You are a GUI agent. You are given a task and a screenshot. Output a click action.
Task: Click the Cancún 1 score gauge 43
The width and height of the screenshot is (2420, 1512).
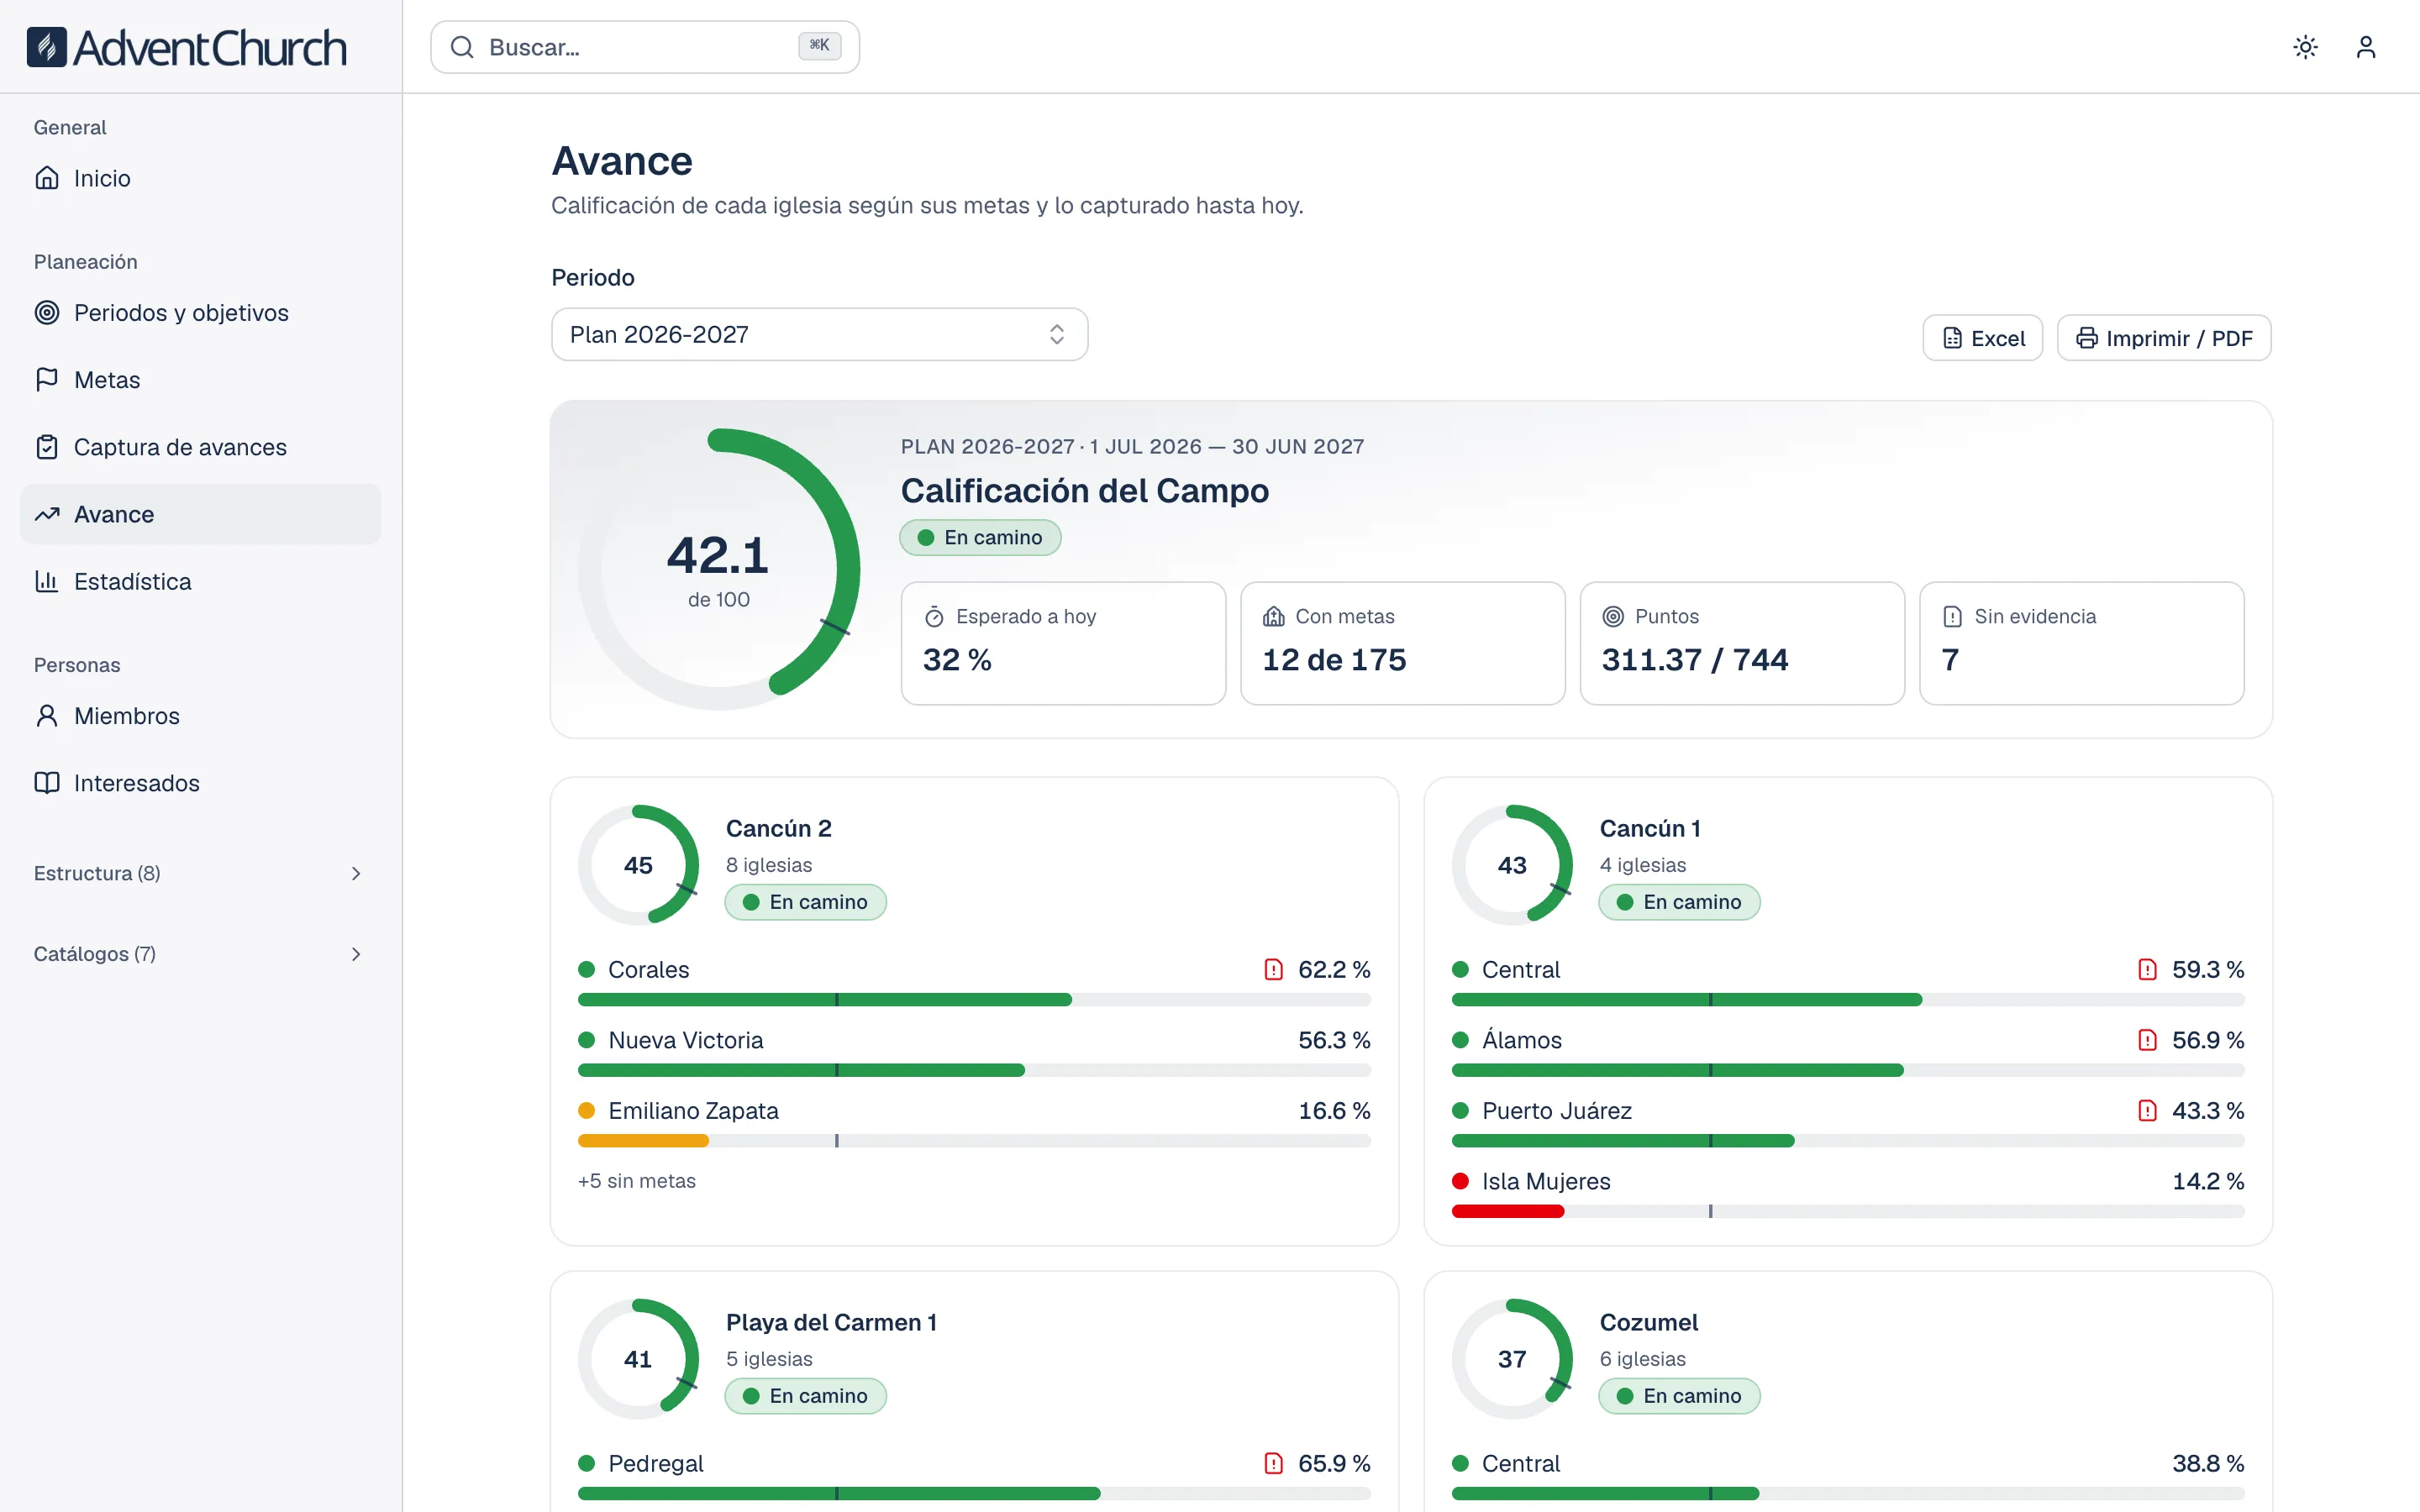pyautogui.click(x=1512, y=865)
